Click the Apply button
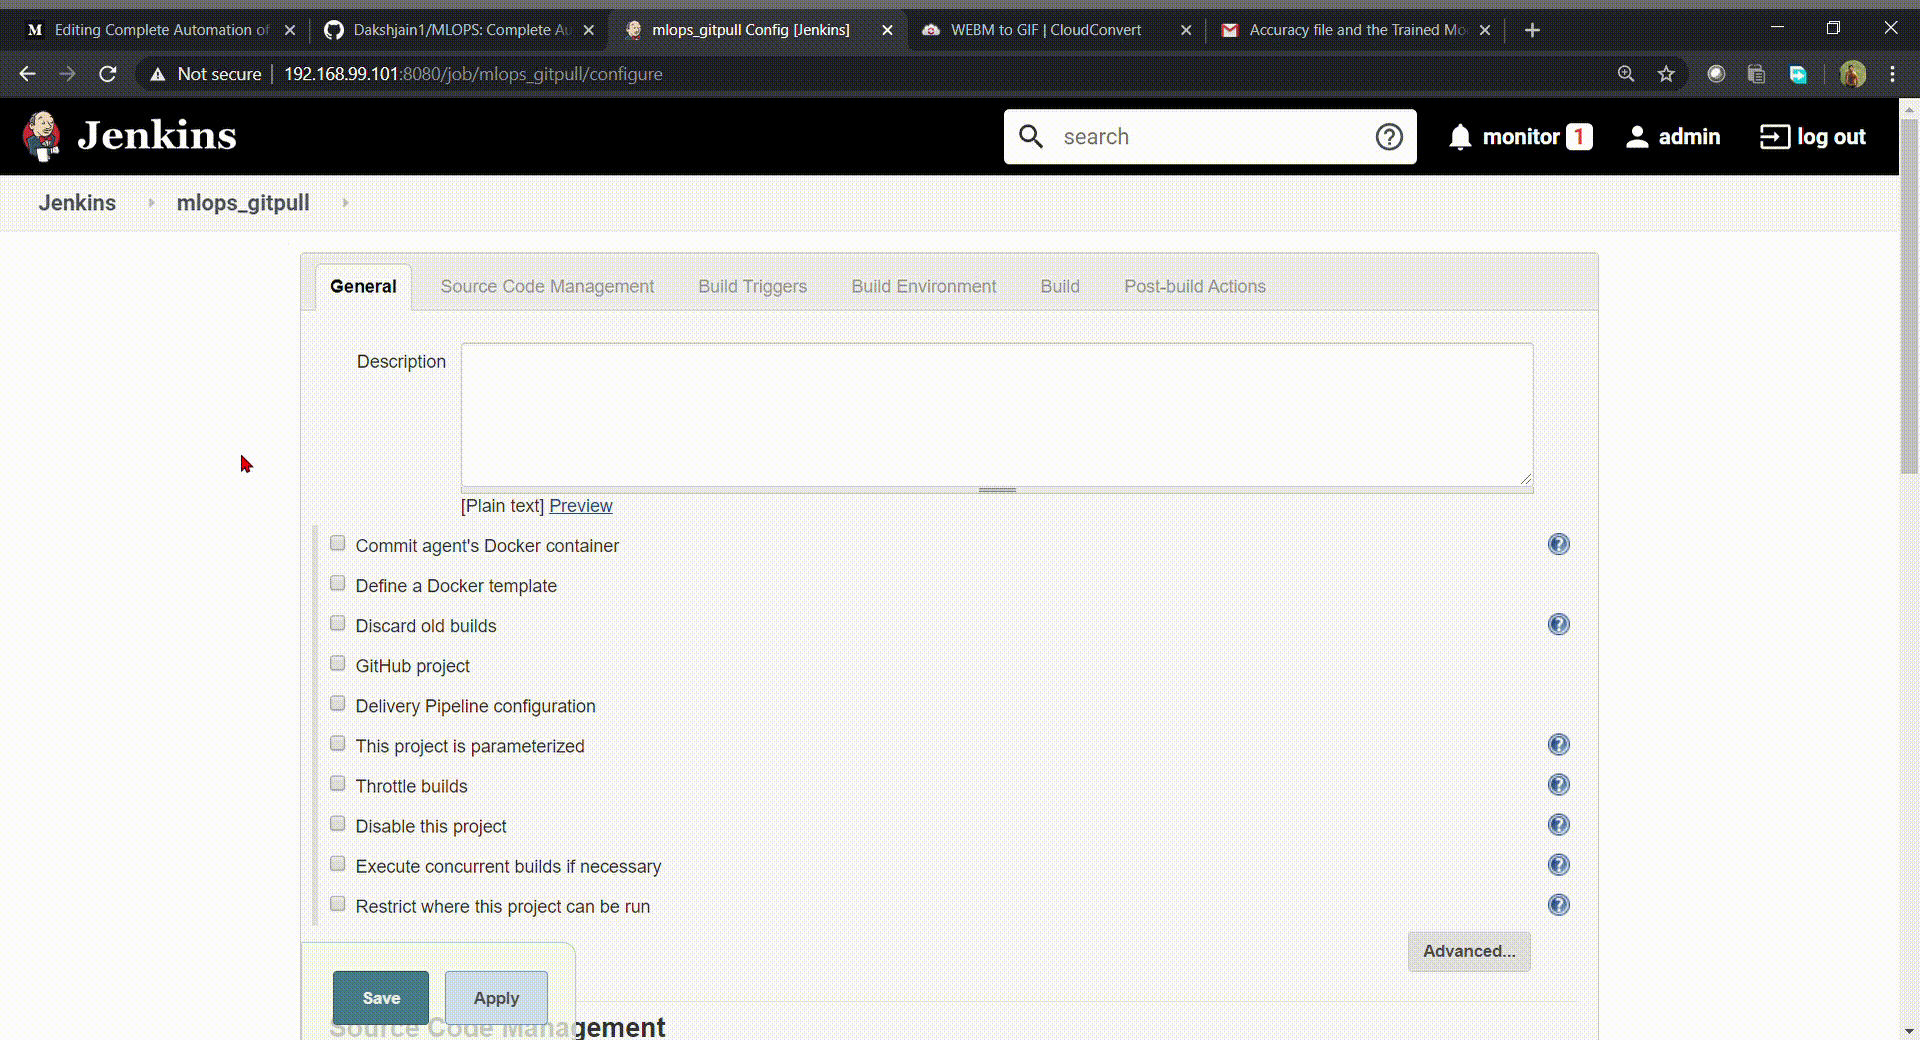 [x=496, y=998]
